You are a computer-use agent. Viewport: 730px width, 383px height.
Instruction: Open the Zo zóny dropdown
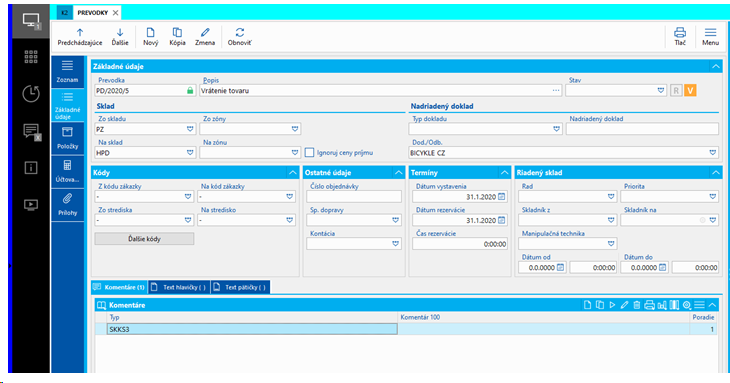coord(295,129)
